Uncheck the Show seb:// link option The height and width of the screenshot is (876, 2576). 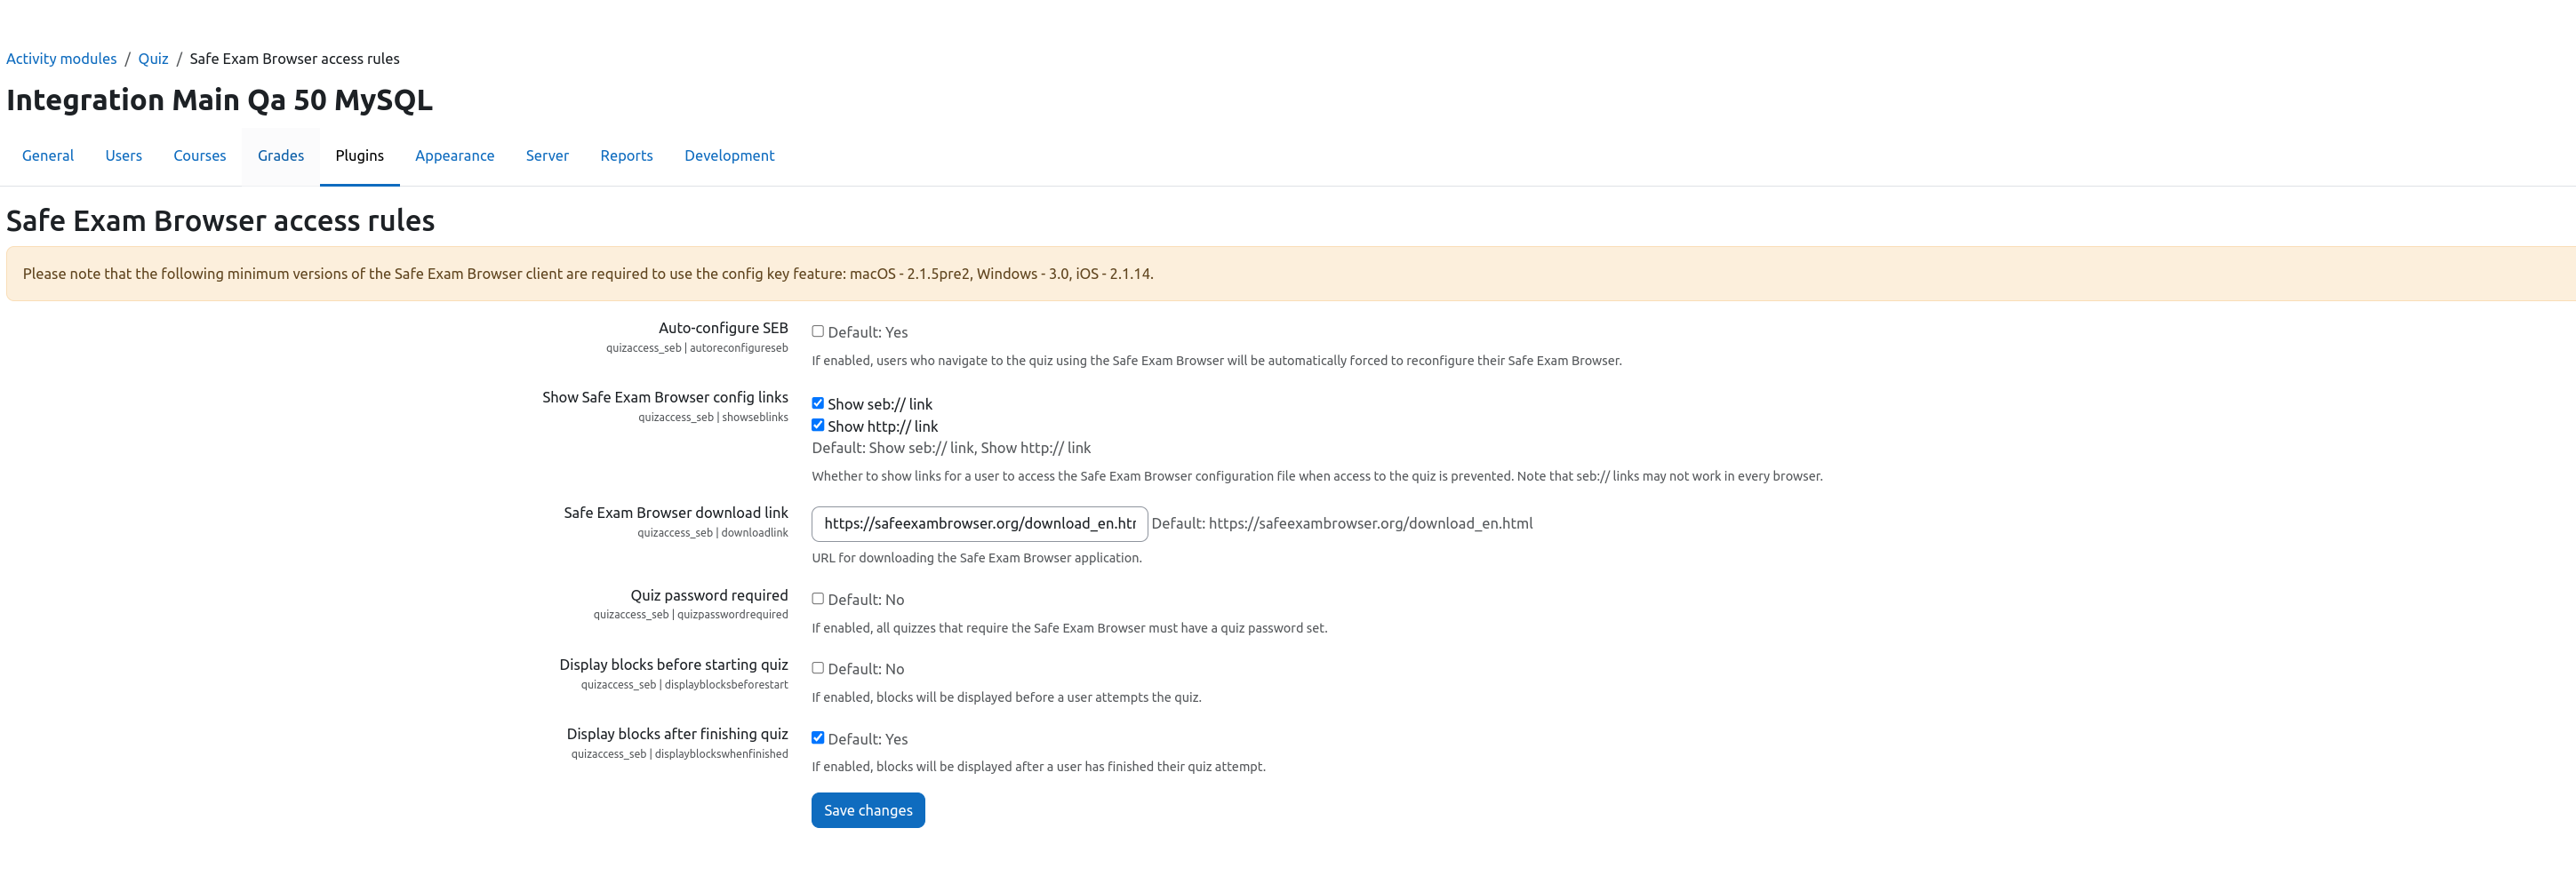coord(817,403)
